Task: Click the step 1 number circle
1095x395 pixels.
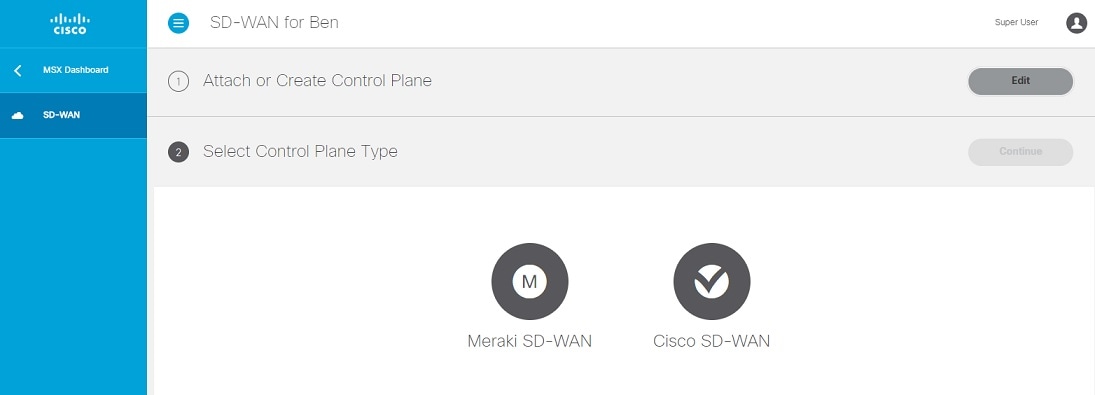Action: 178,82
